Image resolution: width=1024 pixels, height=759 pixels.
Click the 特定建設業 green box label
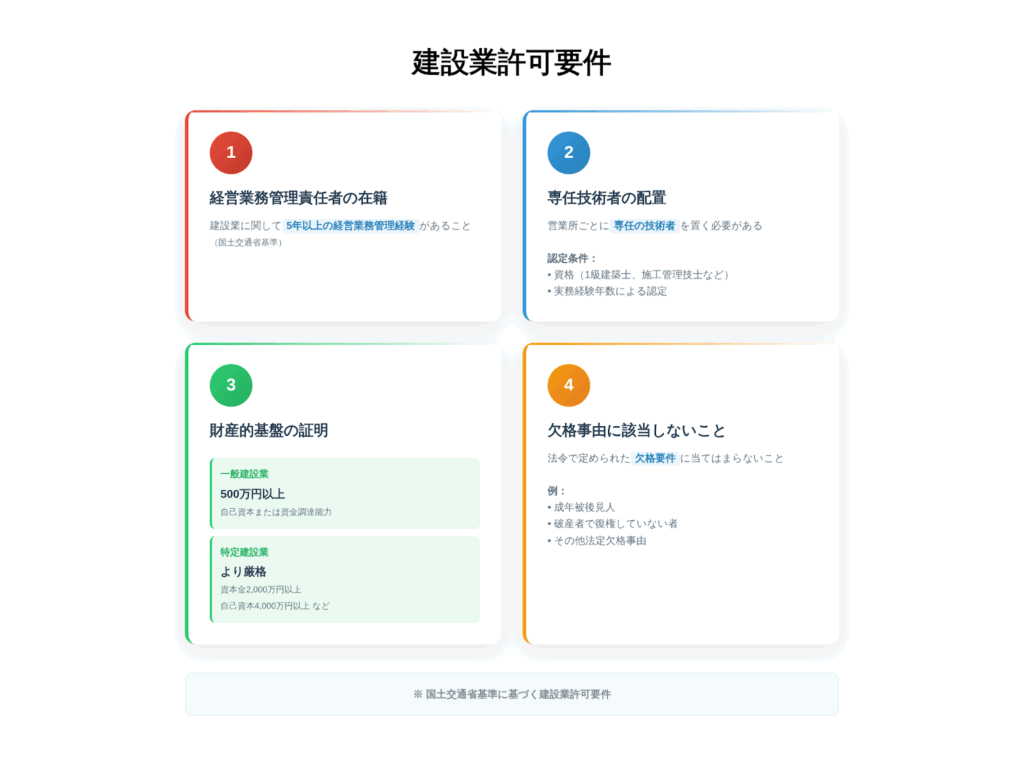tap(244, 552)
